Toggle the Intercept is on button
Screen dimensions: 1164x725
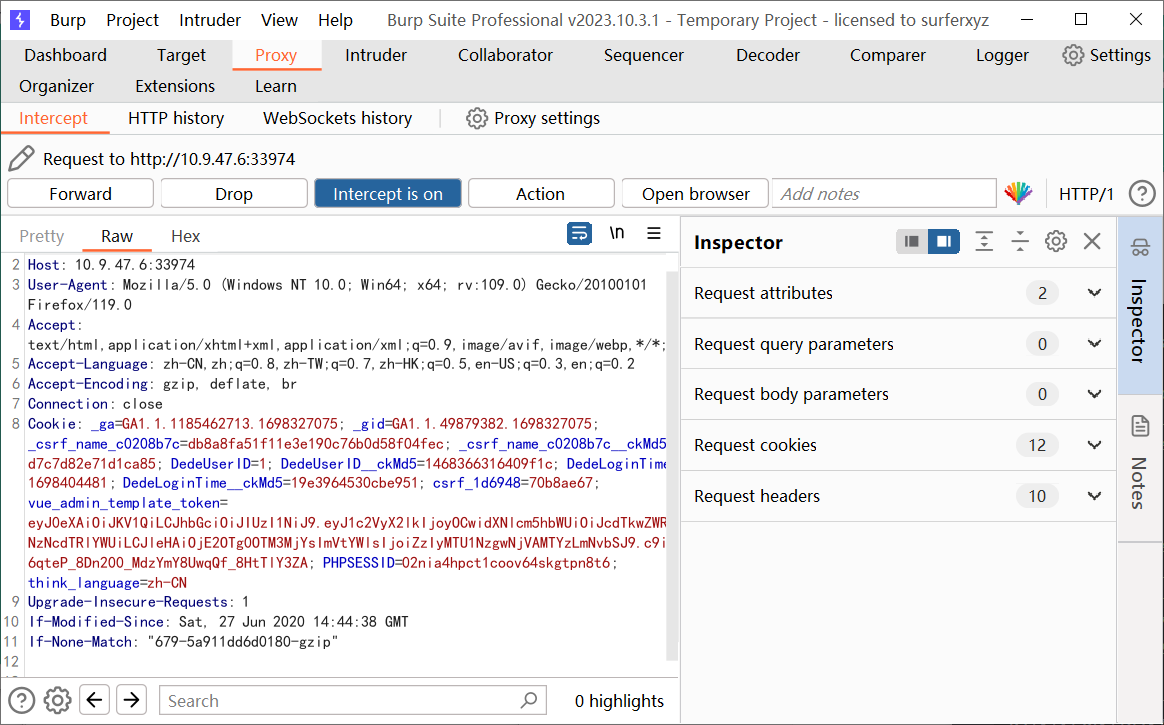tap(388, 194)
